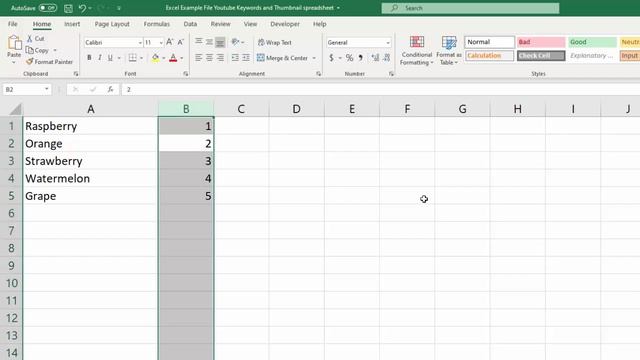The height and width of the screenshot is (360, 640).
Task: Select column C header
Action: pos(241,109)
